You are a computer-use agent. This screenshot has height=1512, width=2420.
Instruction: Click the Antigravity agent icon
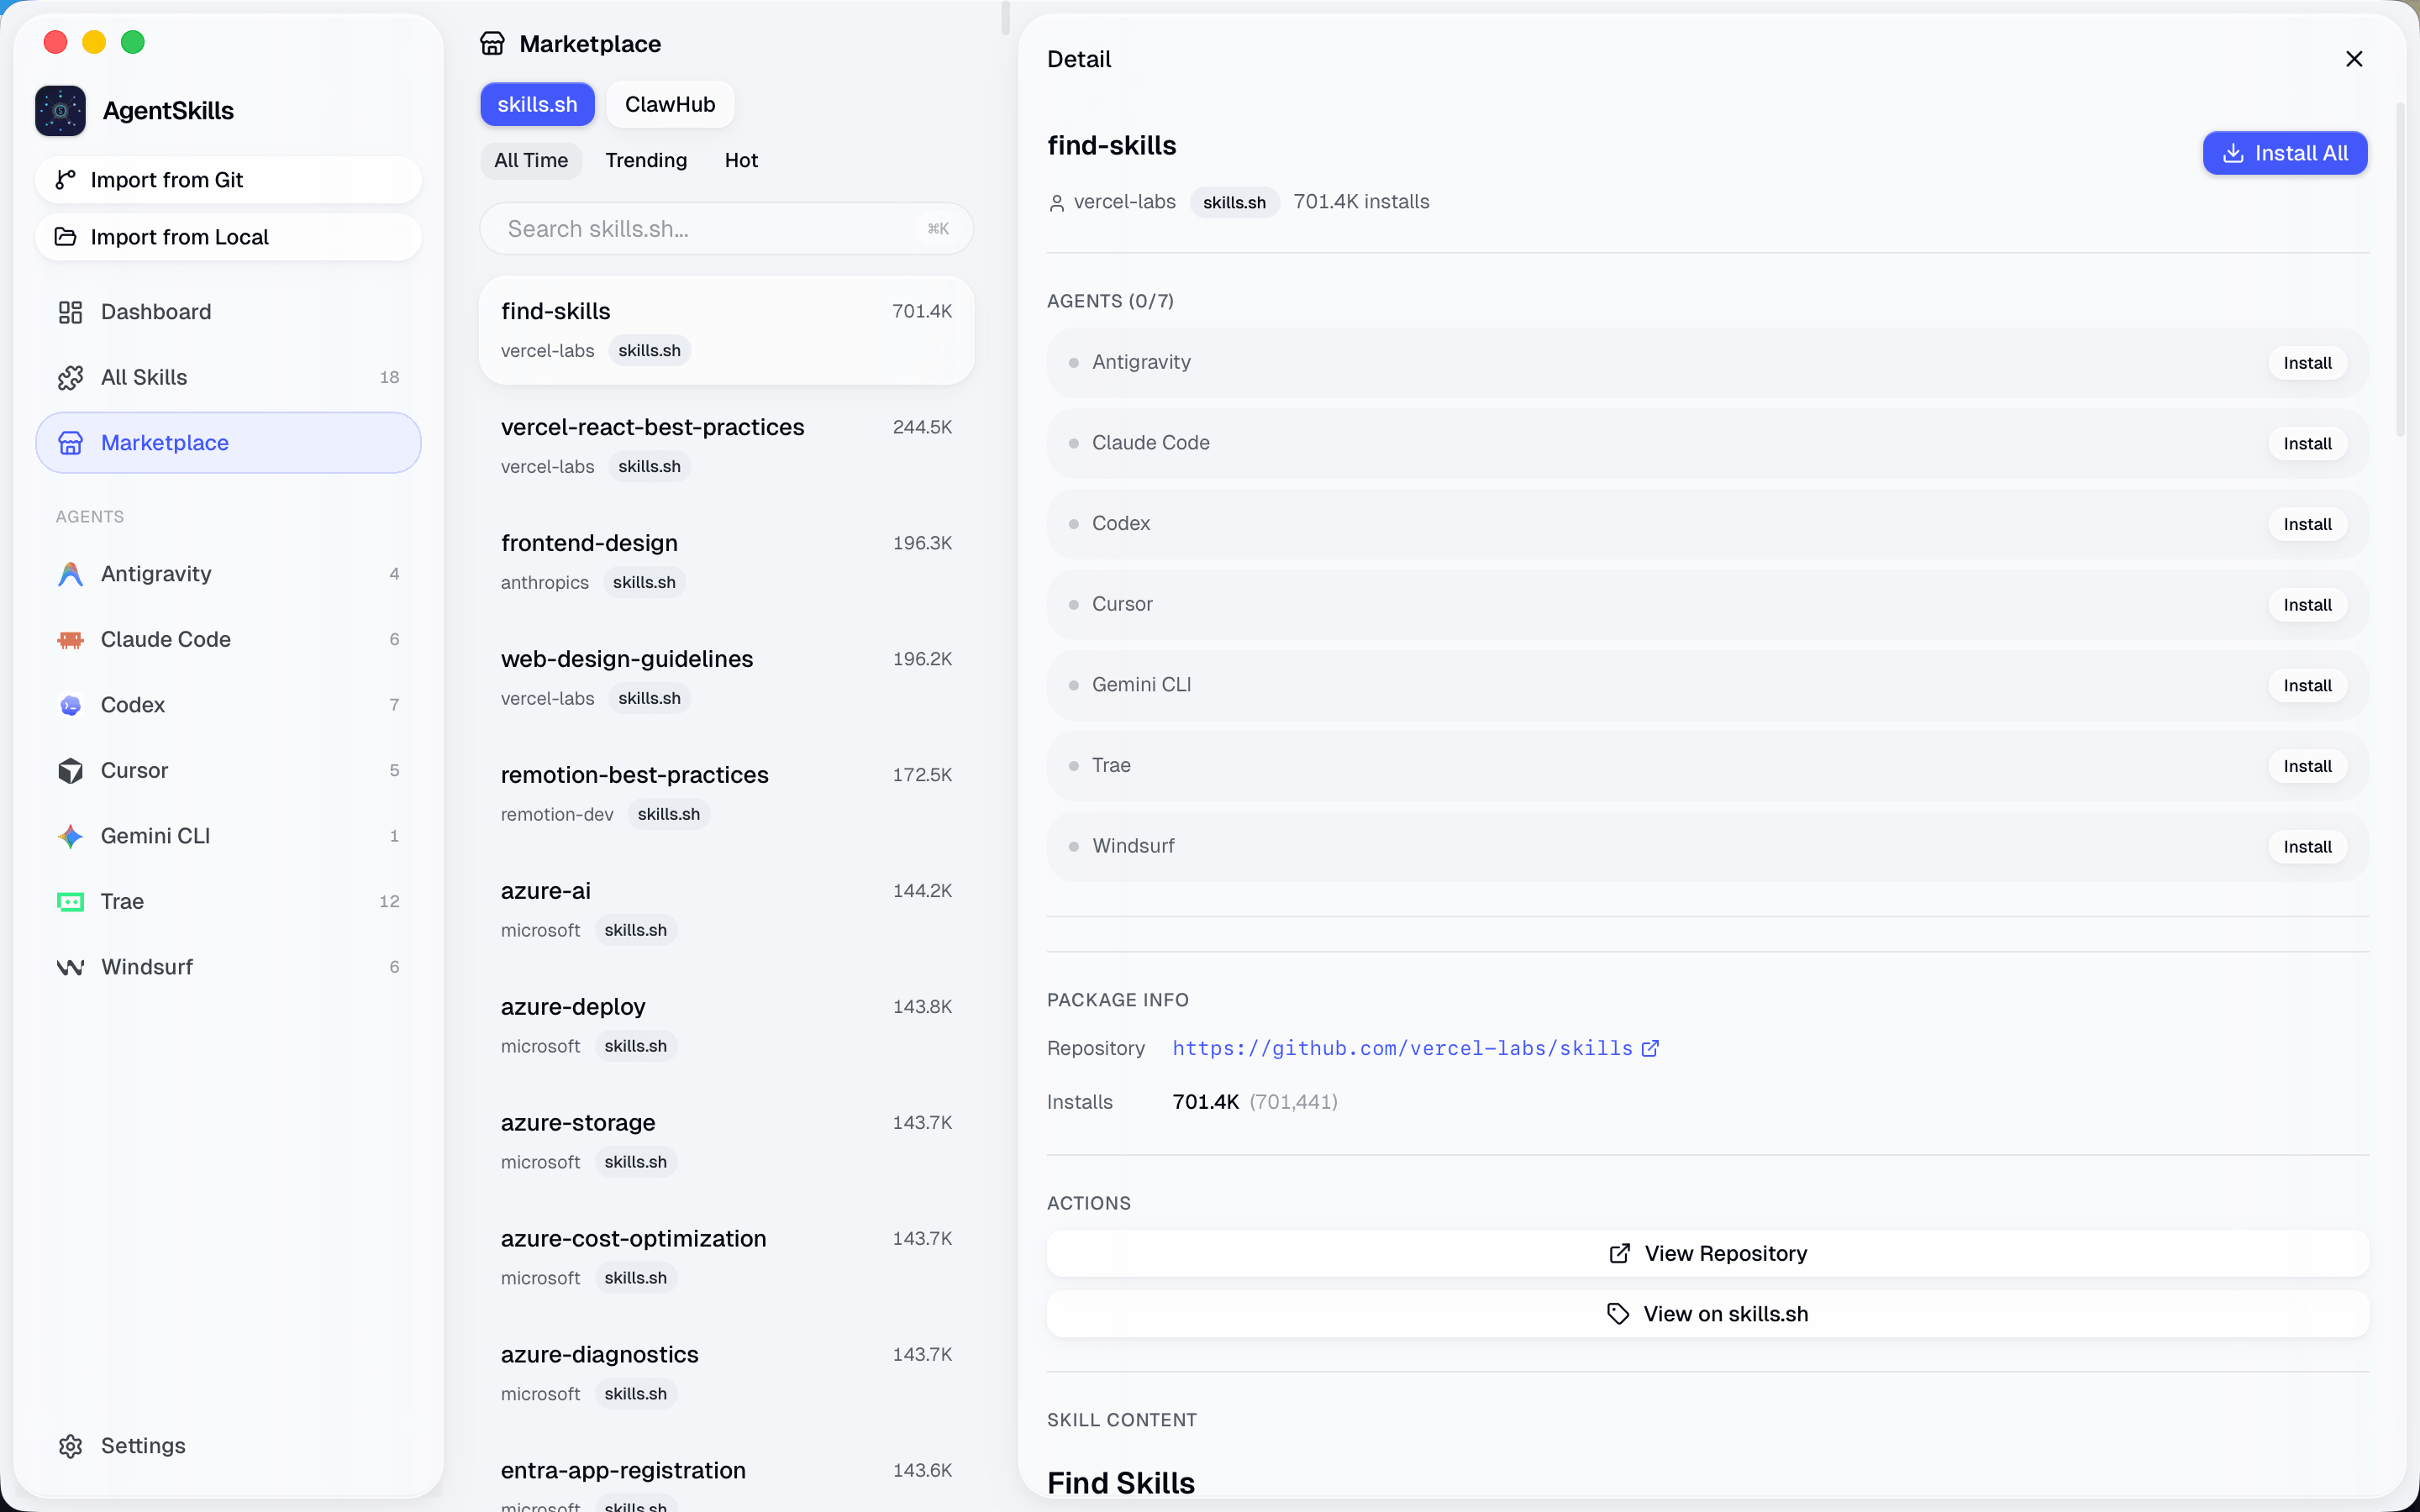click(70, 573)
